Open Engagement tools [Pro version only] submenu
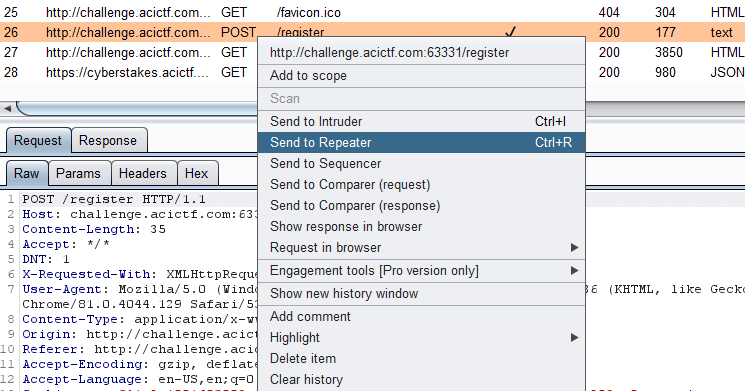Screen dimensions: 745x391 point(421,271)
